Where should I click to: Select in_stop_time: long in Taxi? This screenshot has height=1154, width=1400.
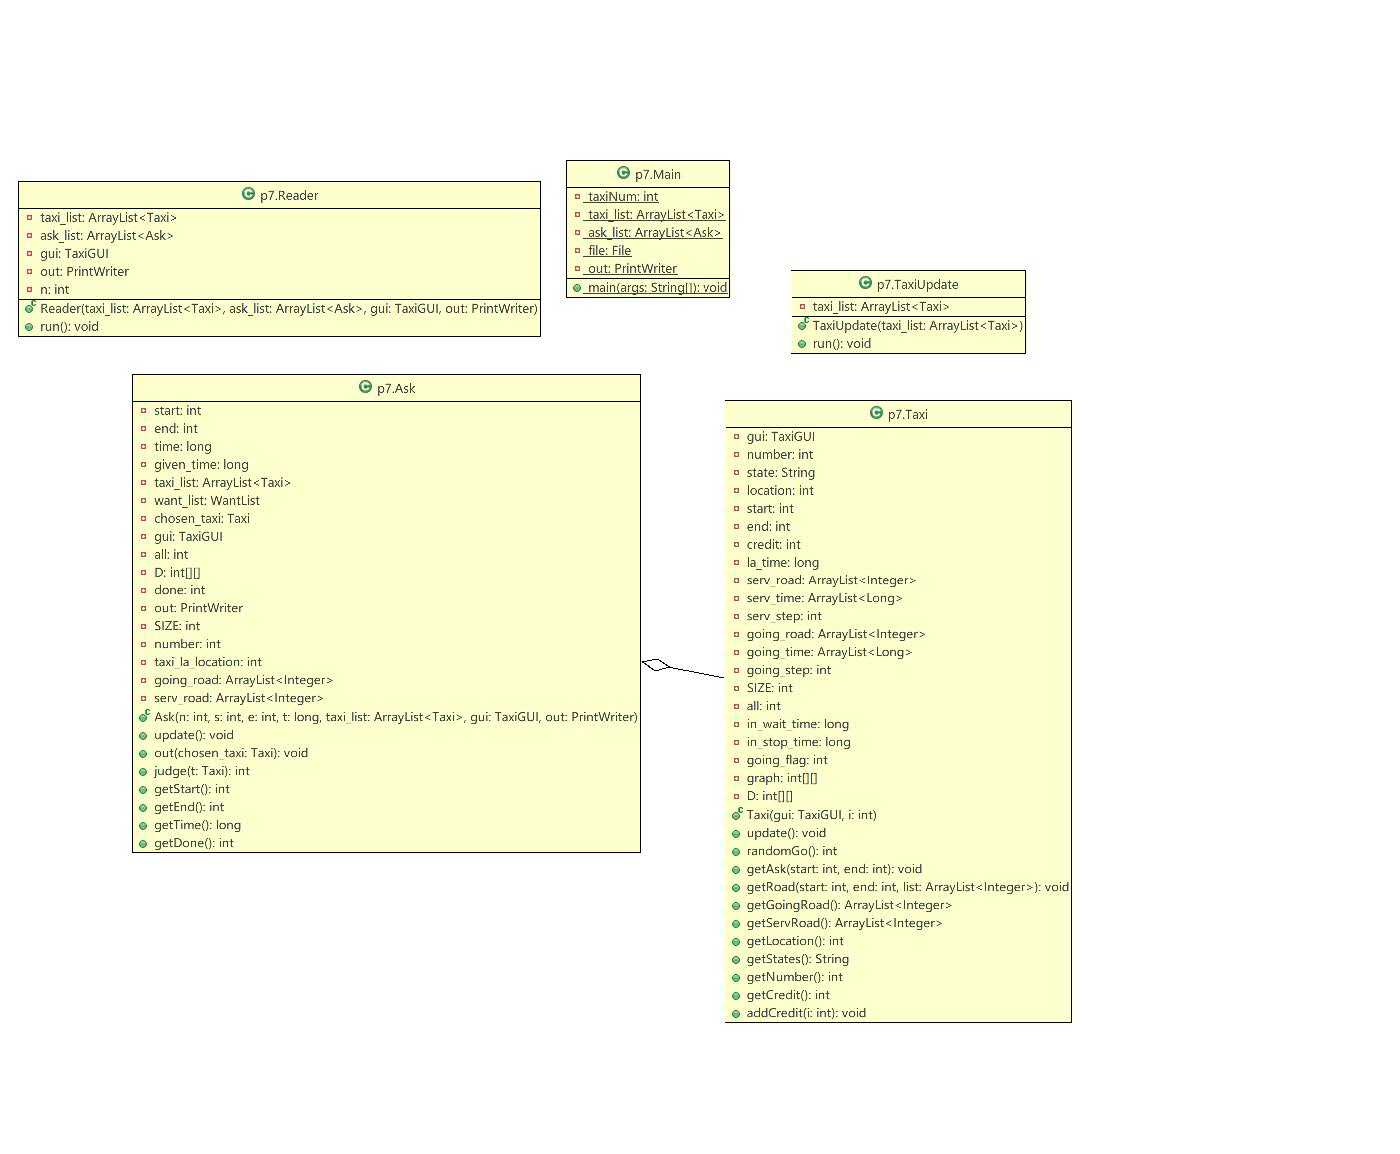pyautogui.click(x=799, y=743)
